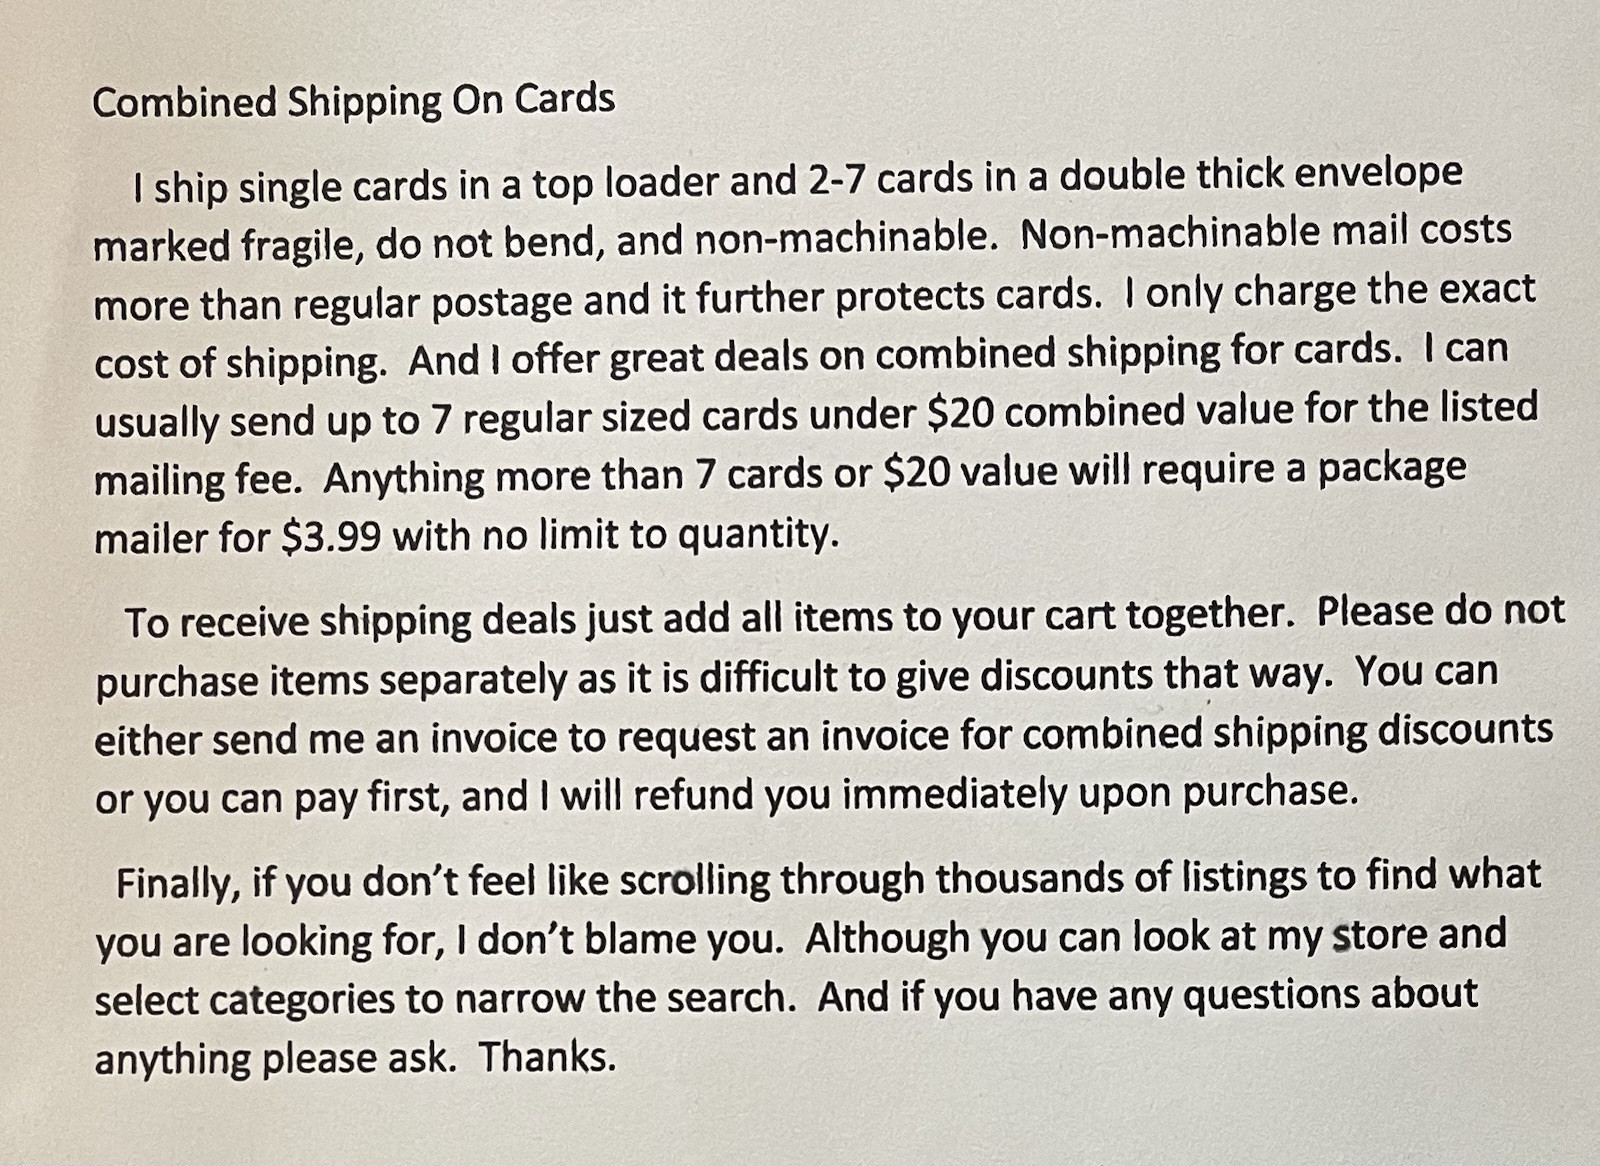Screen dimensions: 1600x1166
Task: Click the word 'quantity.' ending the first paragraph
Action: 758,536
